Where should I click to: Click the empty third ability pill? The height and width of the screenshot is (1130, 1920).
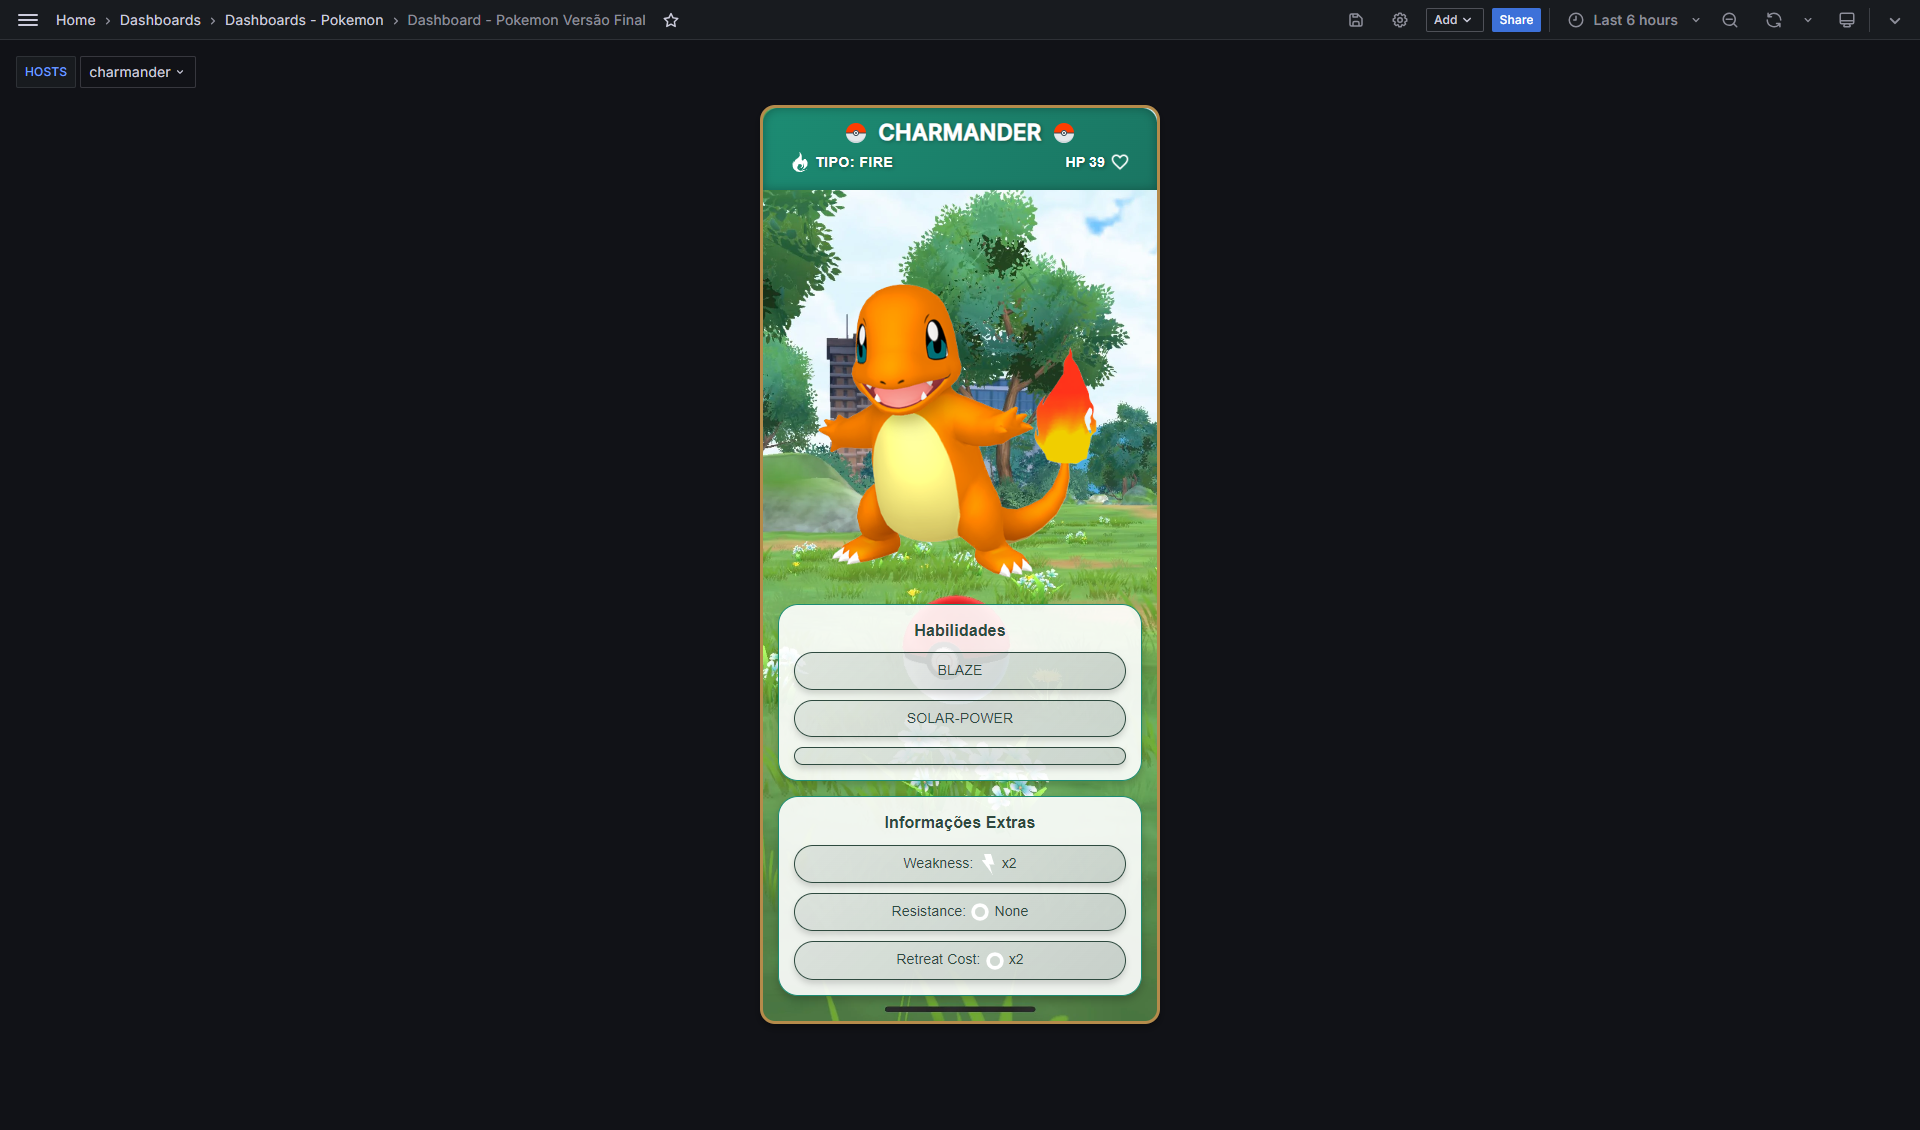pos(960,756)
